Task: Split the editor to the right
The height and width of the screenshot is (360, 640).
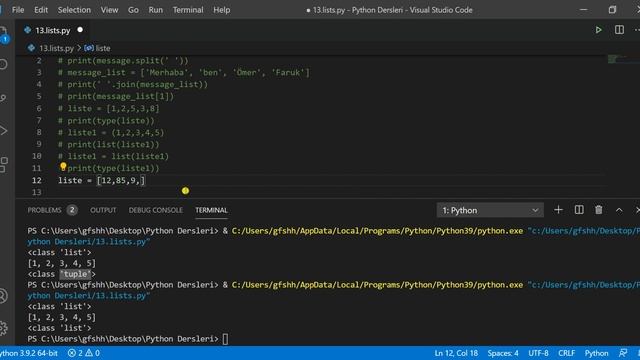Action: (619, 30)
